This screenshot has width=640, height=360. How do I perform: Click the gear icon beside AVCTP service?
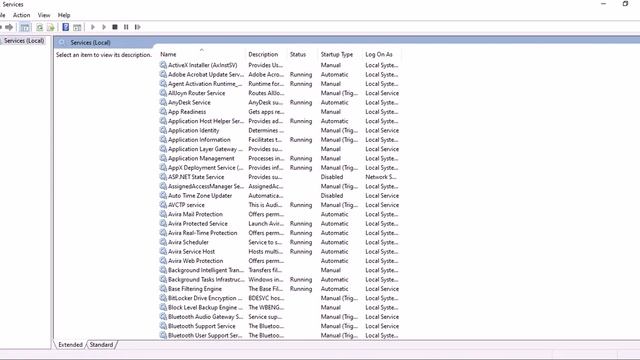pyautogui.click(x=163, y=205)
